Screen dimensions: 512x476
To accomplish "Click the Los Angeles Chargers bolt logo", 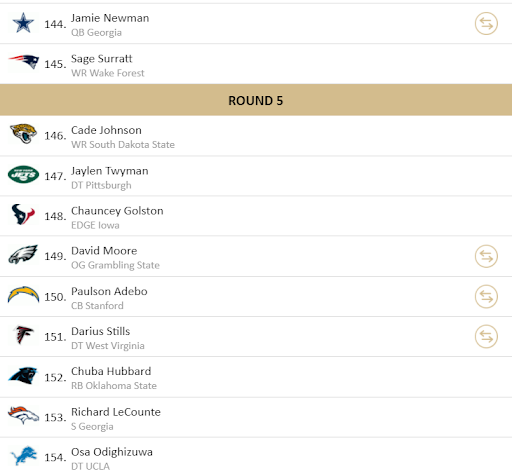I will click(x=23, y=294).
